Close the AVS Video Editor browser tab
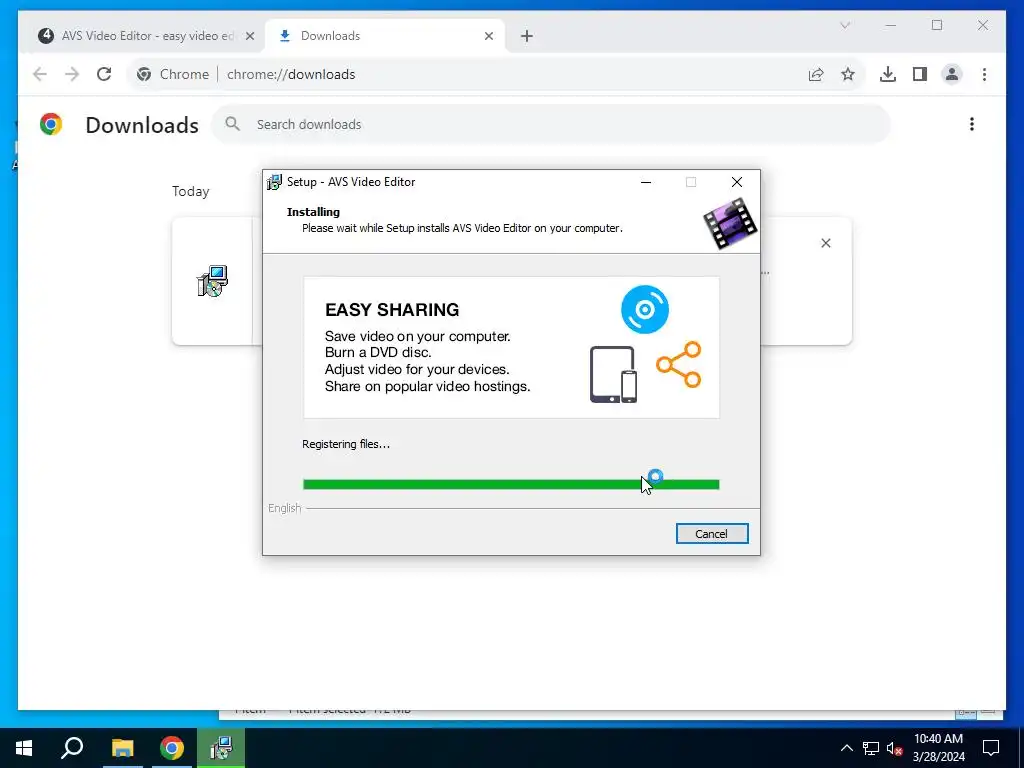The width and height of the screenshot is (1024, 768). click(x=249, y=36)
